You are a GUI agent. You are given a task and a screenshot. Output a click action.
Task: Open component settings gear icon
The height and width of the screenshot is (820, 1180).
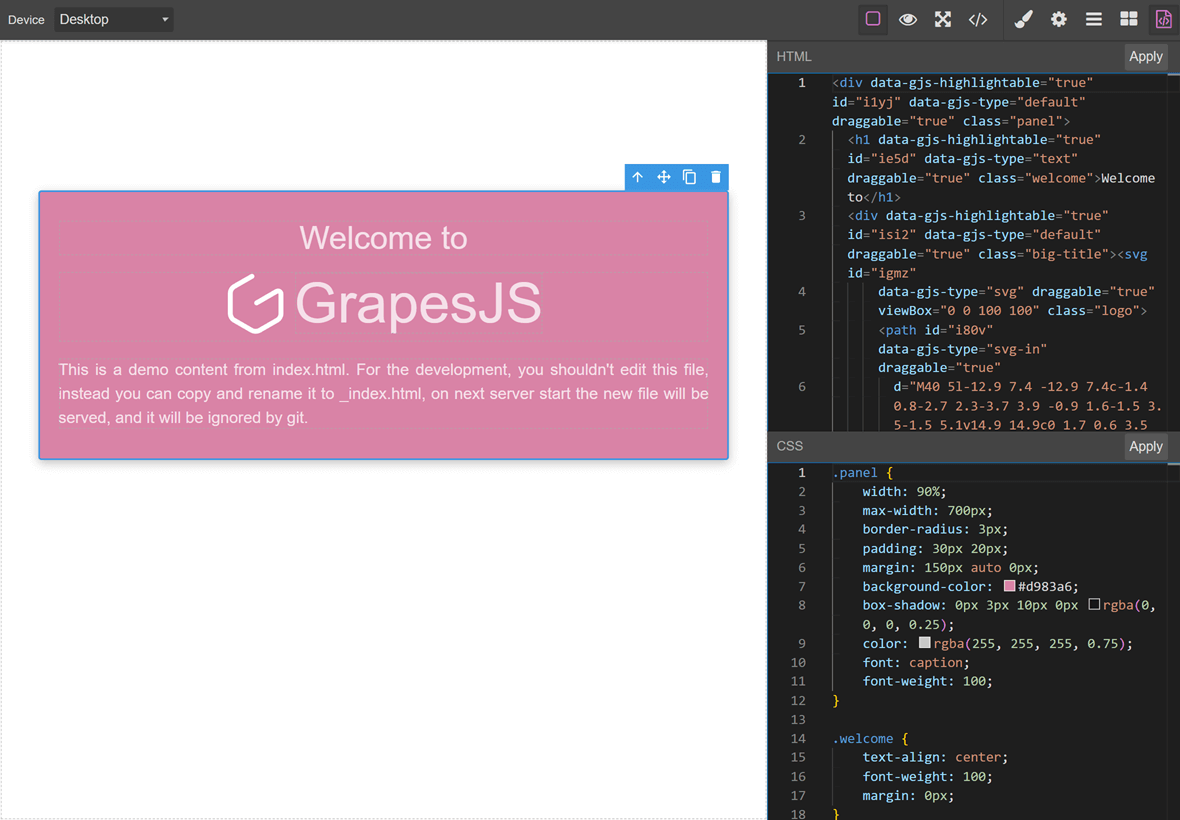1059,20
